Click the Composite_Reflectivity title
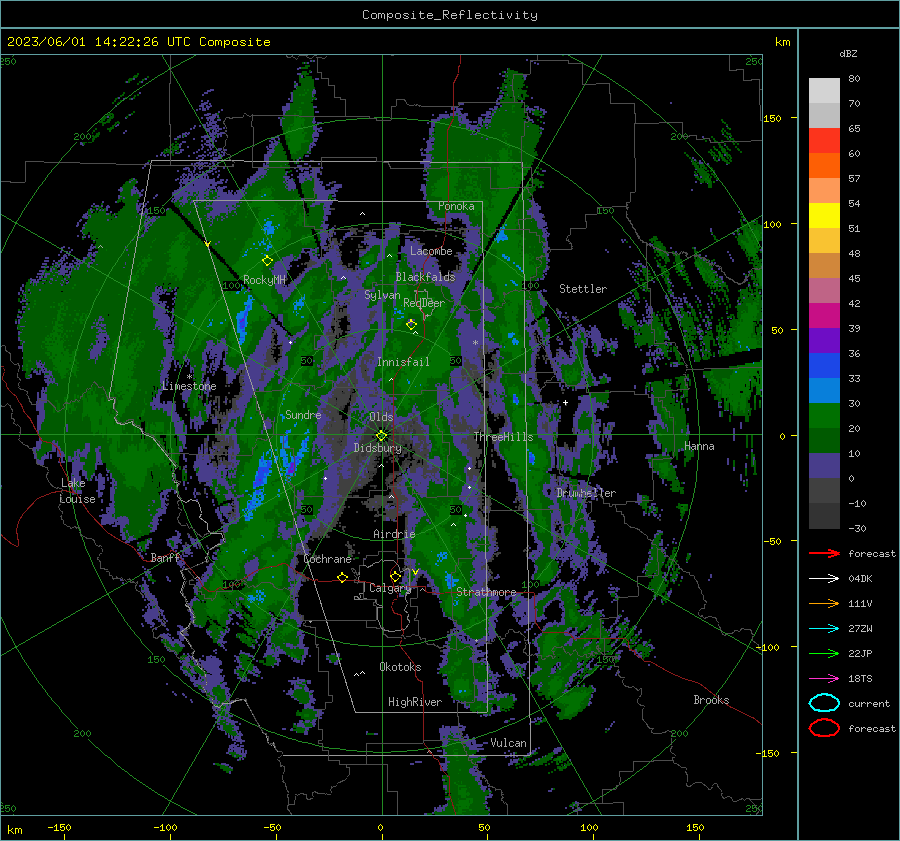The width and height of the screenshot is (900, 841). click(450, 15)
